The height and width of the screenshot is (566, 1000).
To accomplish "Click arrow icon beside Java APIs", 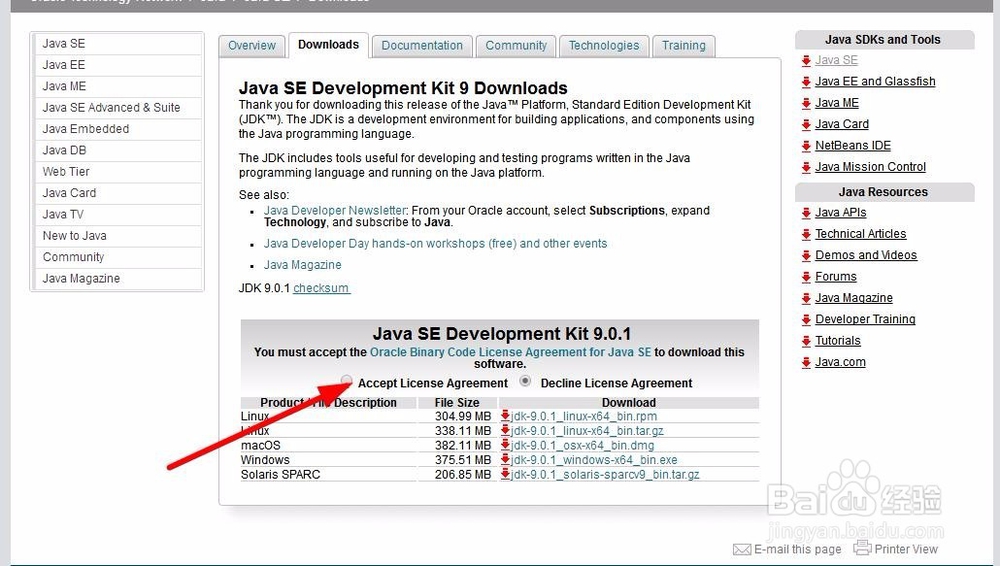I will (x=806, y=213).
